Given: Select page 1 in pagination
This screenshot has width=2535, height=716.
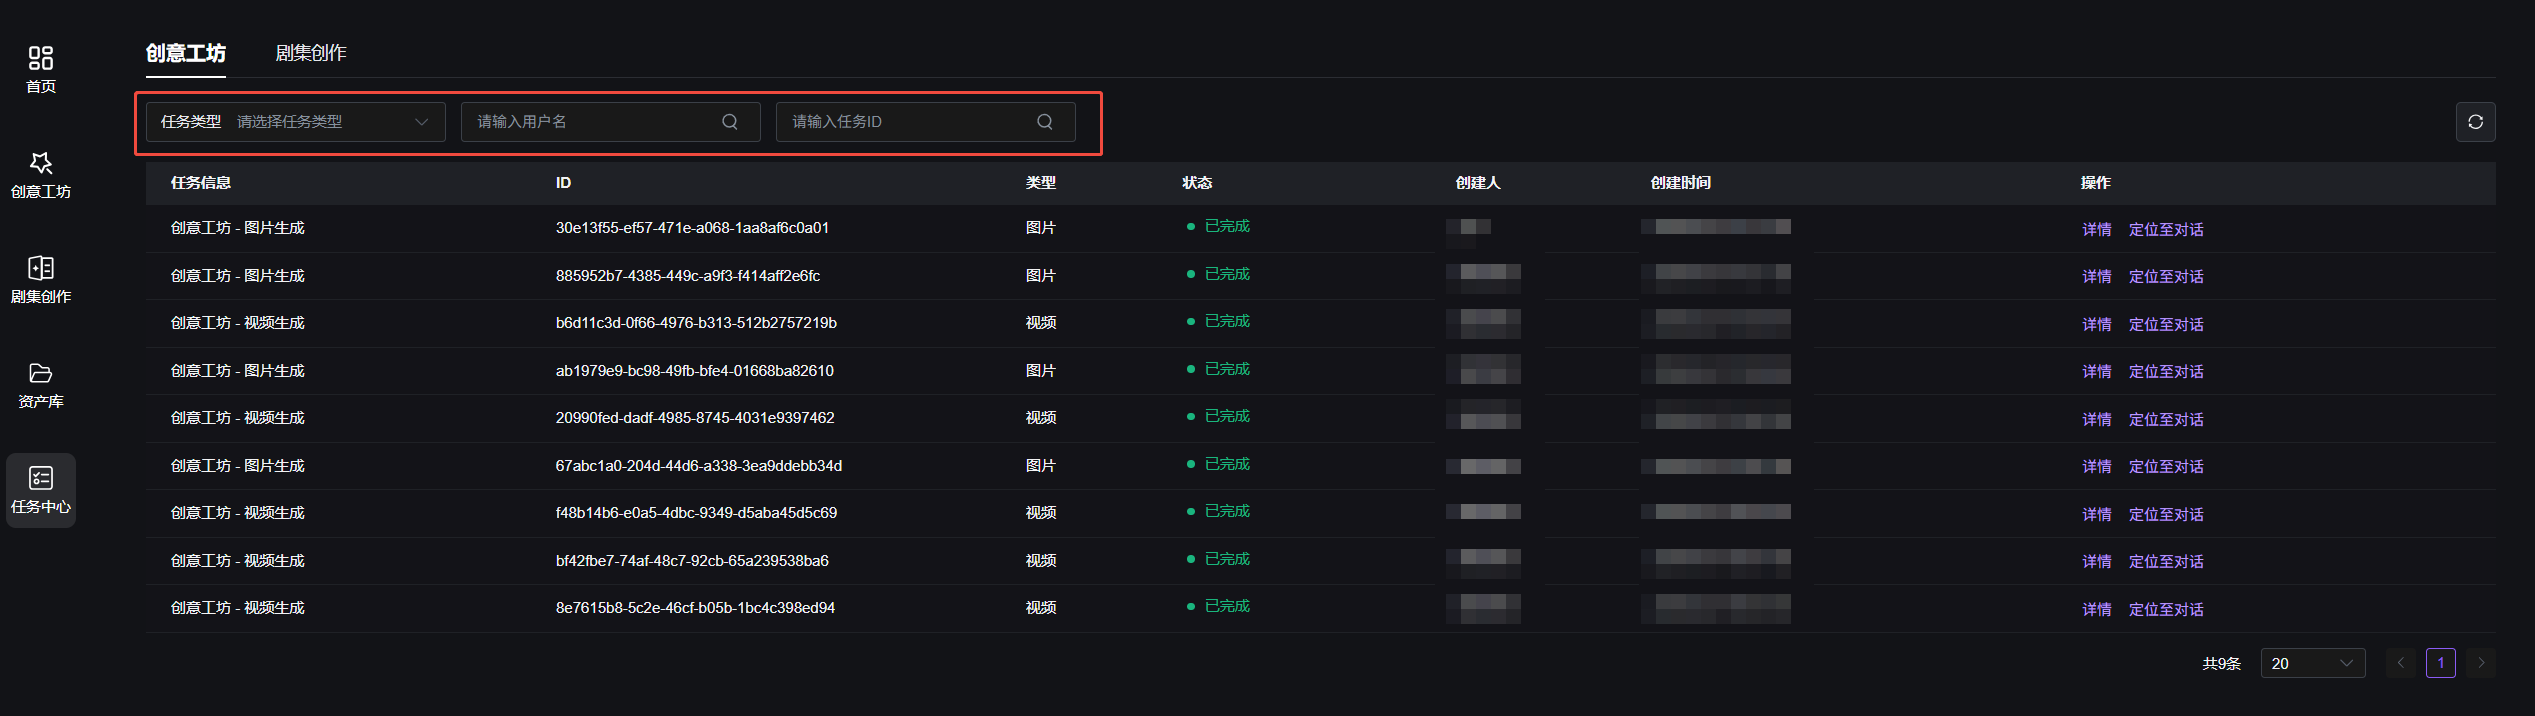Looking at the screenshot, I should coord(2441,663).
